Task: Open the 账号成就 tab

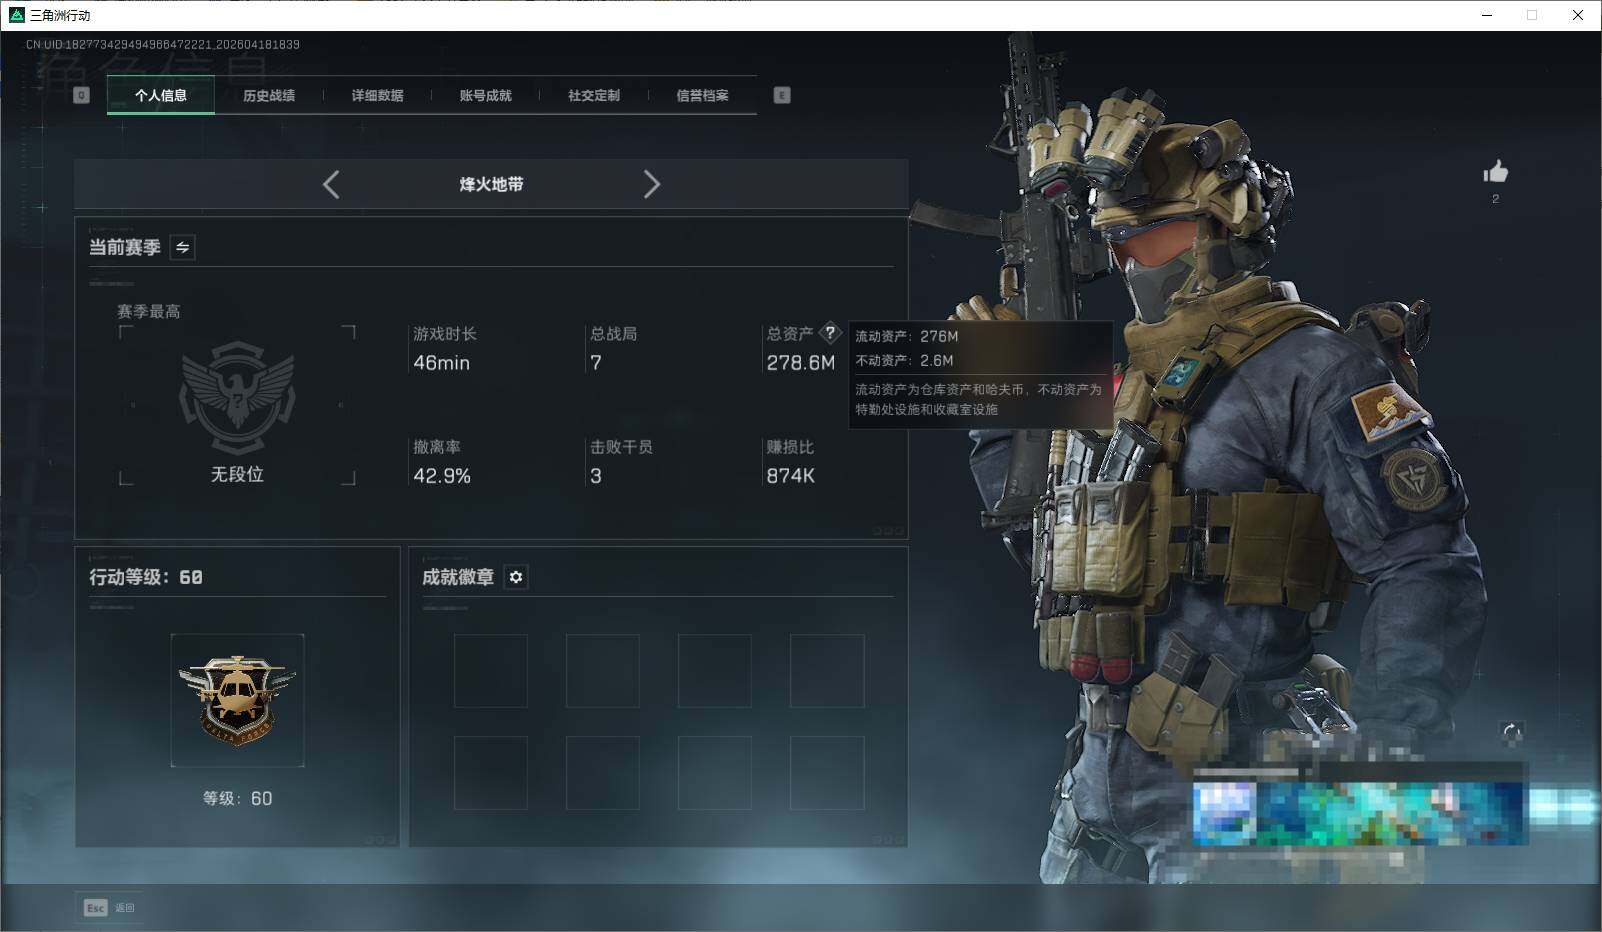Action: (484, 95)
